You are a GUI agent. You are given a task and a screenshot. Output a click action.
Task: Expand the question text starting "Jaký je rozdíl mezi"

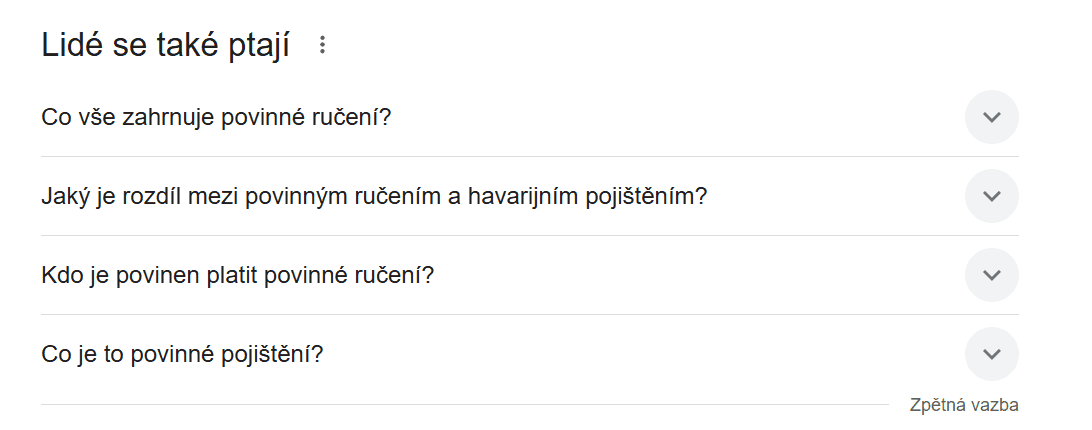[x=374, y=196]
